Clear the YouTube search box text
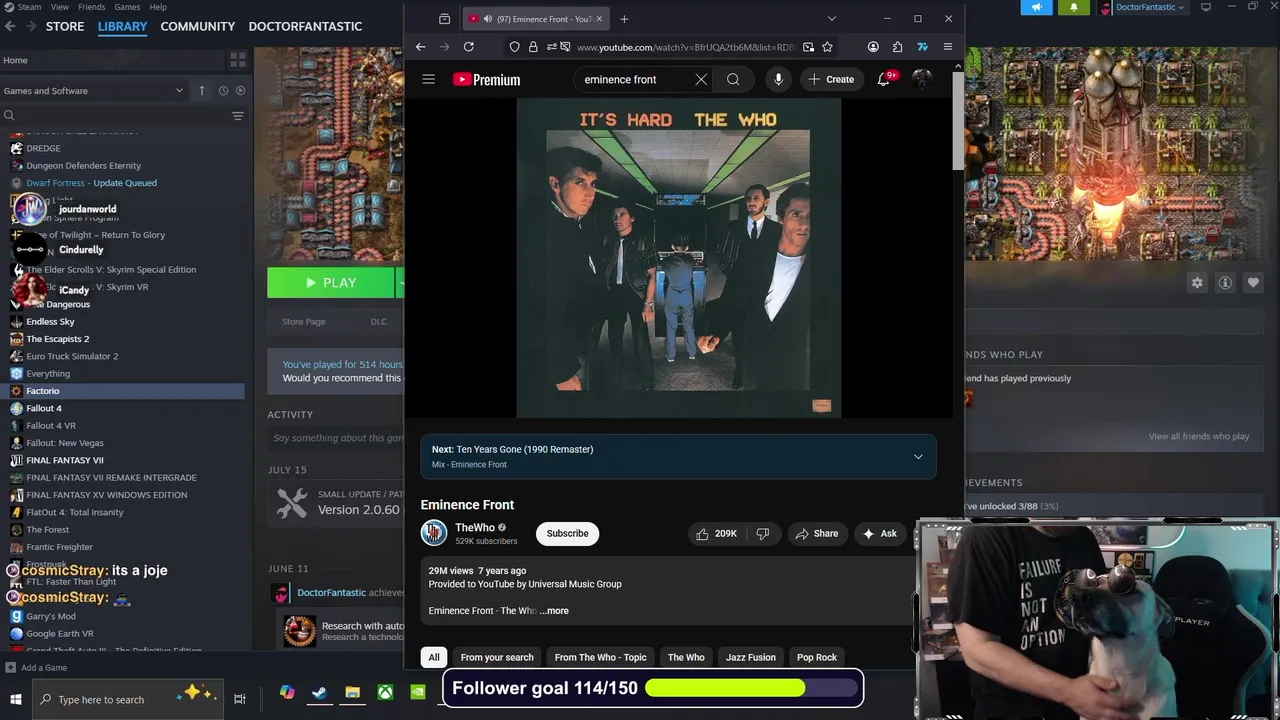The height and width of the screenshot is (720, 1280). [x=701, y=79]
